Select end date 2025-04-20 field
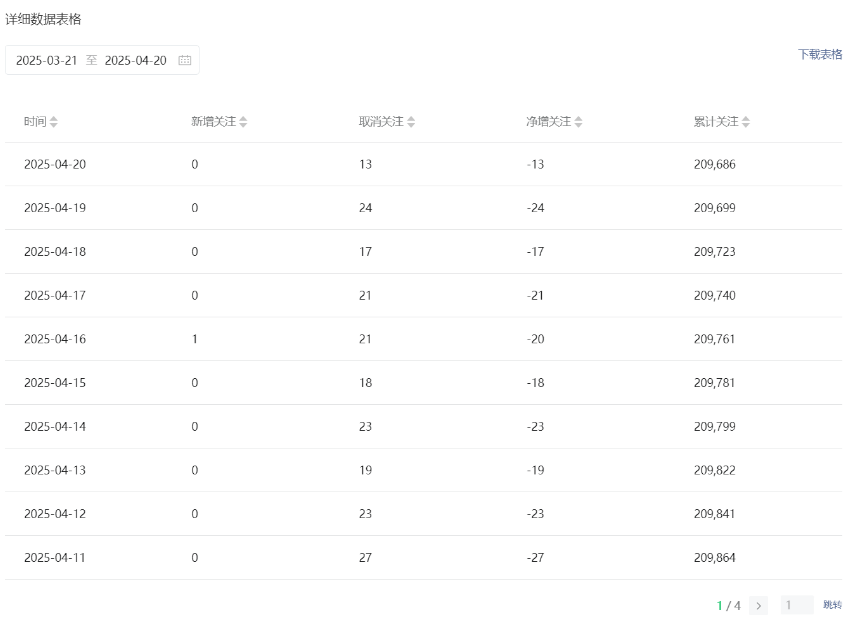This screenshot has height=618, width=848. click(x=136, y=61)
